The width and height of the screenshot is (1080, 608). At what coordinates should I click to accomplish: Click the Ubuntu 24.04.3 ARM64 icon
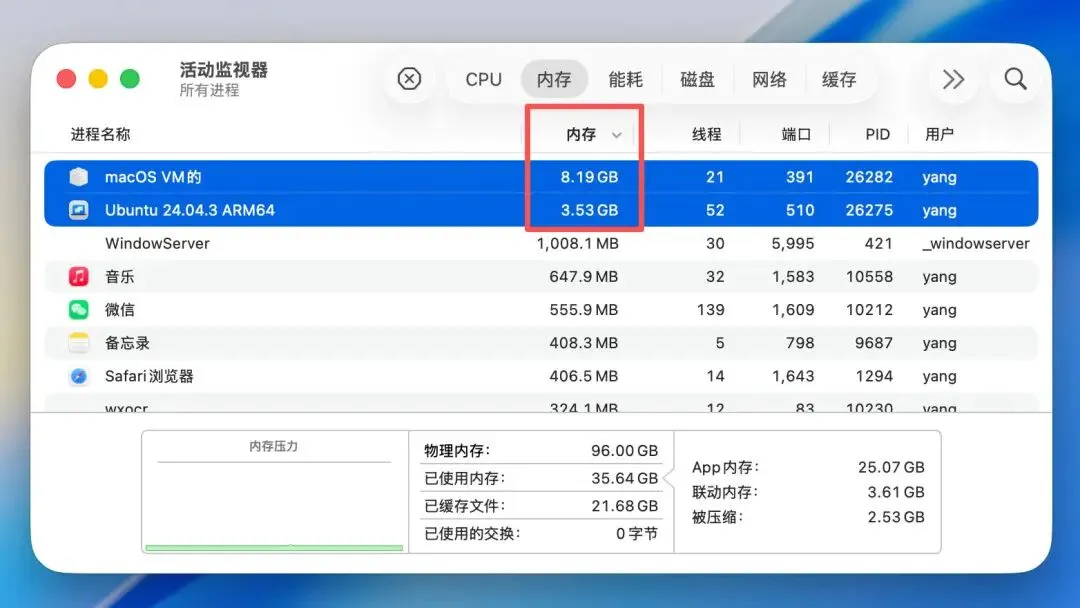click(x=79, y=210)
